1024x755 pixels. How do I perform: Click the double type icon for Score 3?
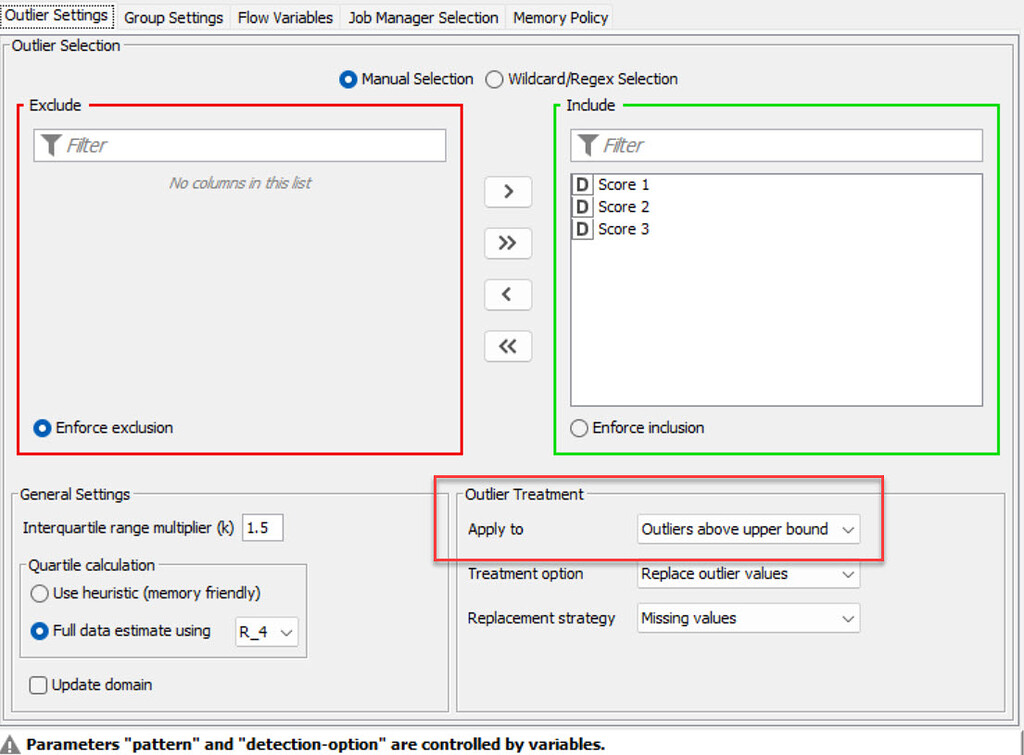pyautogui.click(x=582, y=229)
